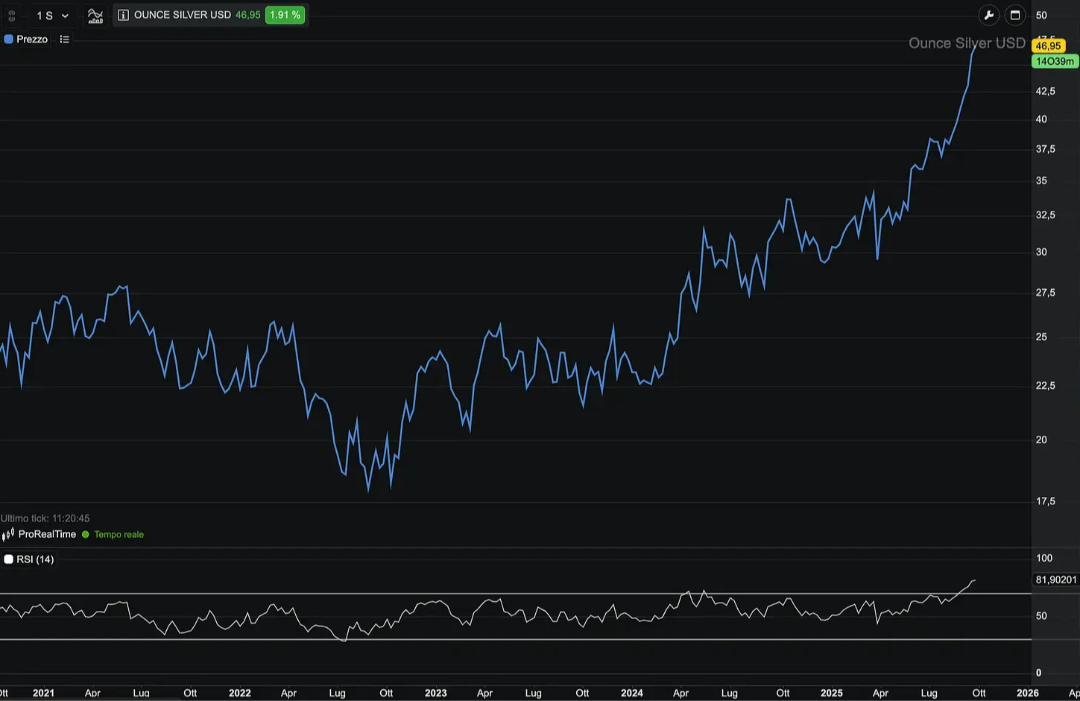Click the 2024 label on time axis
This screenshot has height=701, width=1080.
(x=632, y=693)
